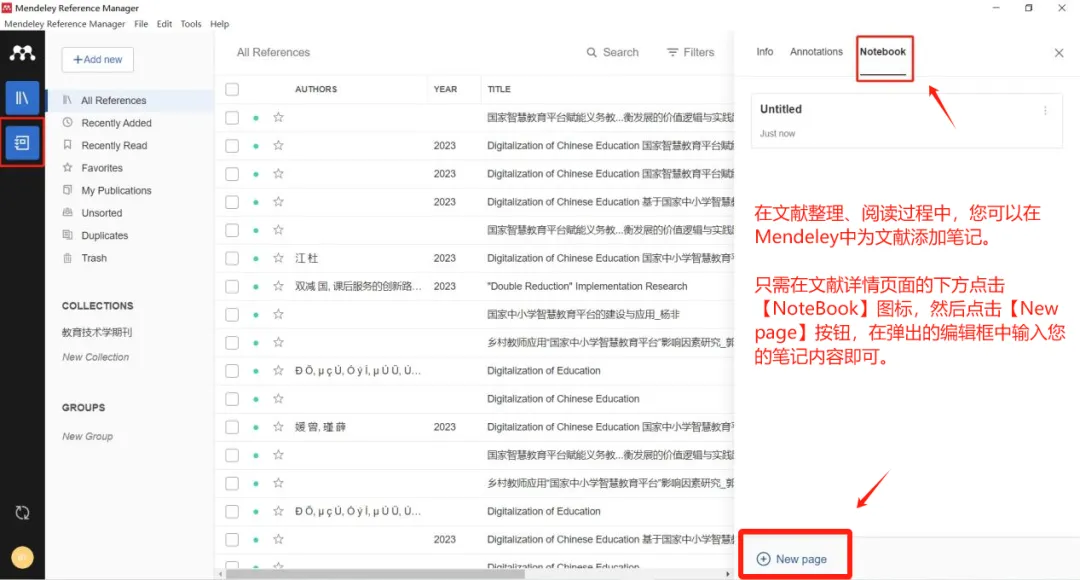
Task: Open the Filters control
Action: 690,52
